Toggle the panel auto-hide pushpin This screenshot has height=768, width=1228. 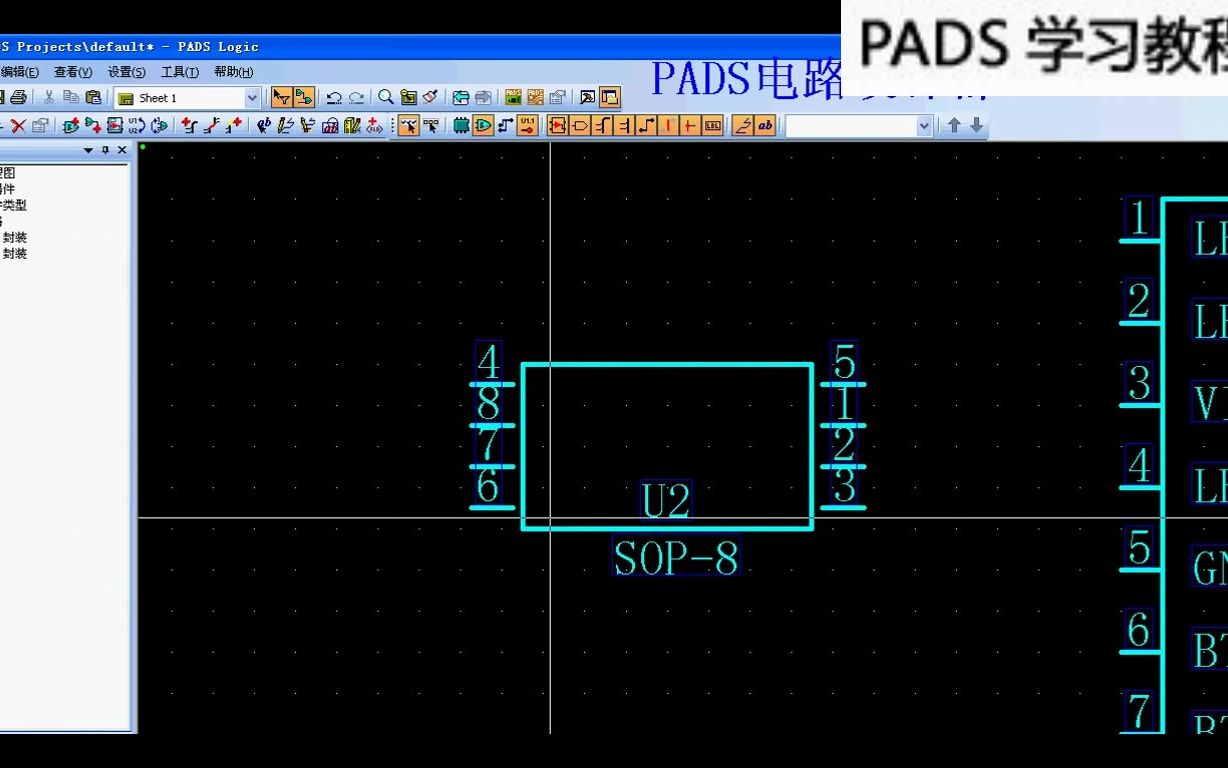point(105,149)
